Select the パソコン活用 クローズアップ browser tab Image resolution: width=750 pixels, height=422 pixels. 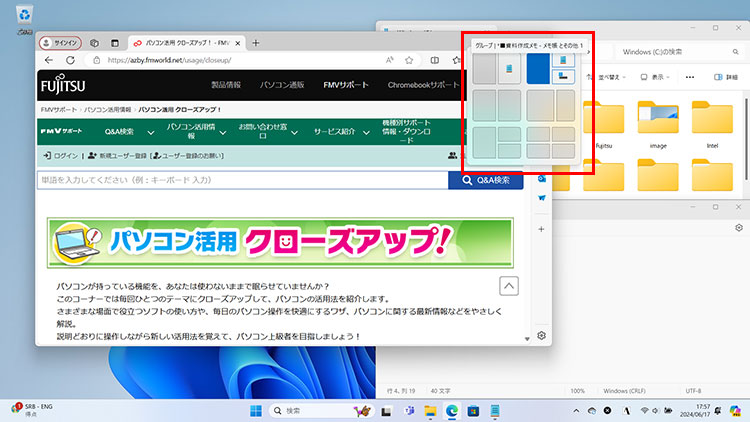click(185, 44)
